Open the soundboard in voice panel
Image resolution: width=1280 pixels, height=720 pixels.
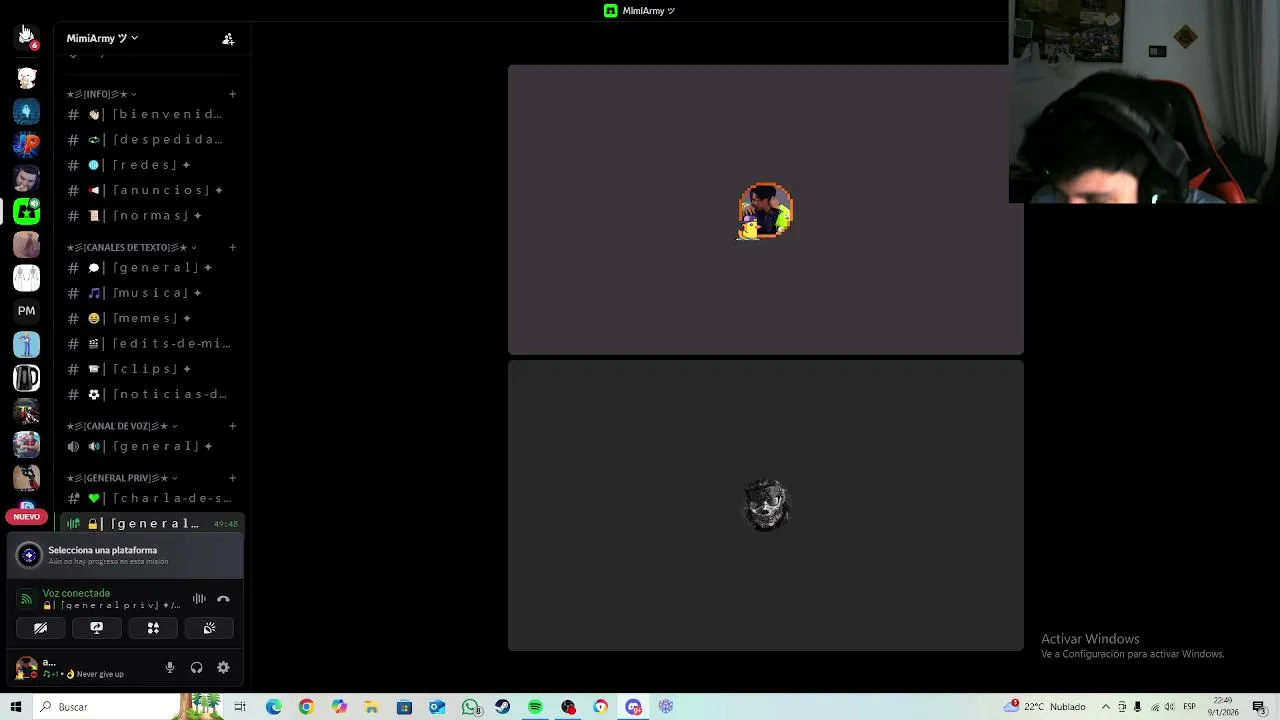(209, 628)
